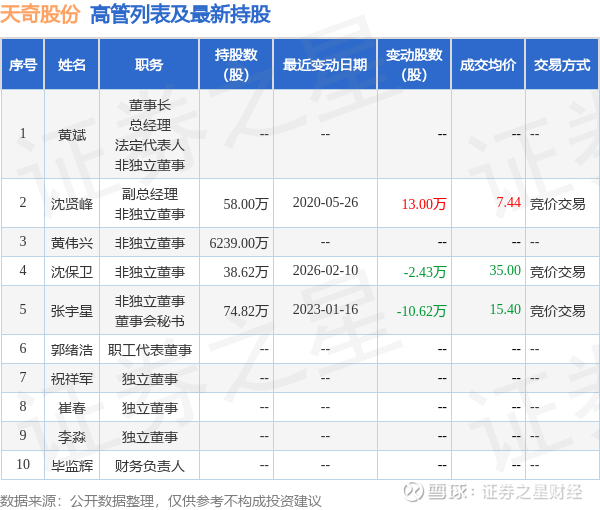Click the 58.00万 shareholding value

point(246,204)
